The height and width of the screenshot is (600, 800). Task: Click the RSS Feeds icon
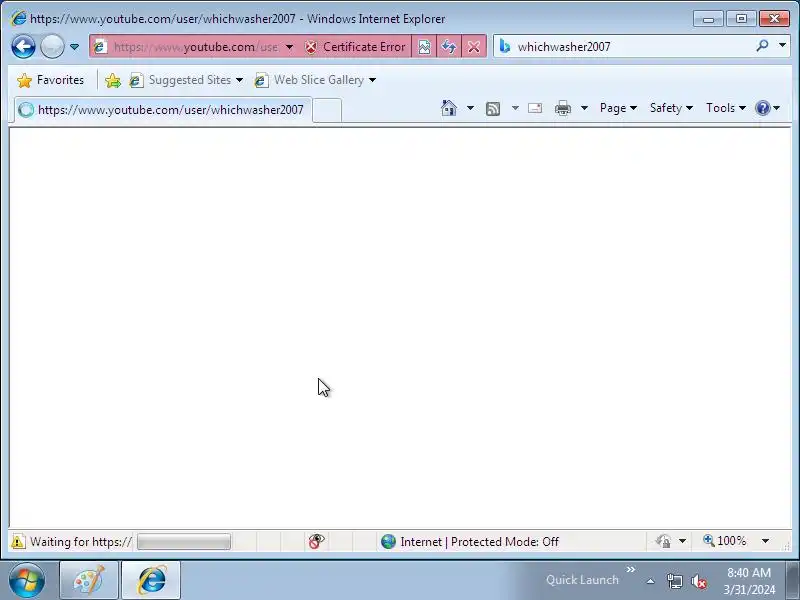[x=493, y=108]
